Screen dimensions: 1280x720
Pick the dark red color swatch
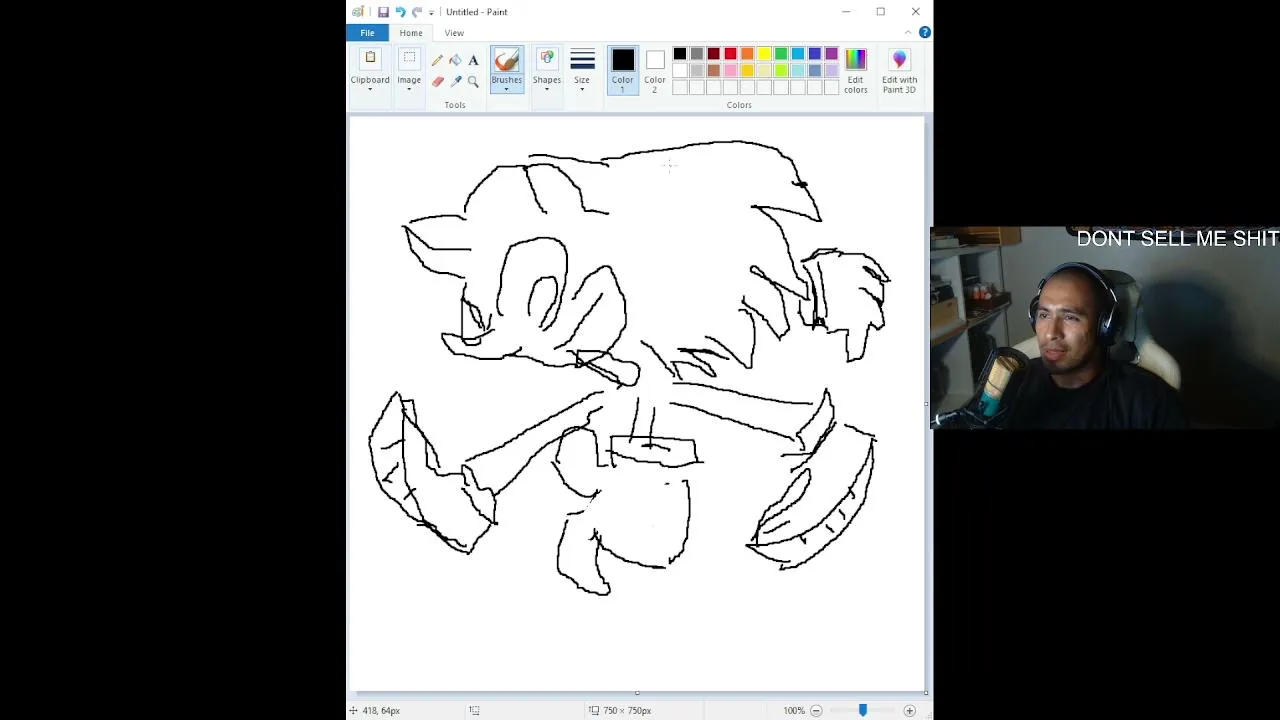[x=713, y=54]
